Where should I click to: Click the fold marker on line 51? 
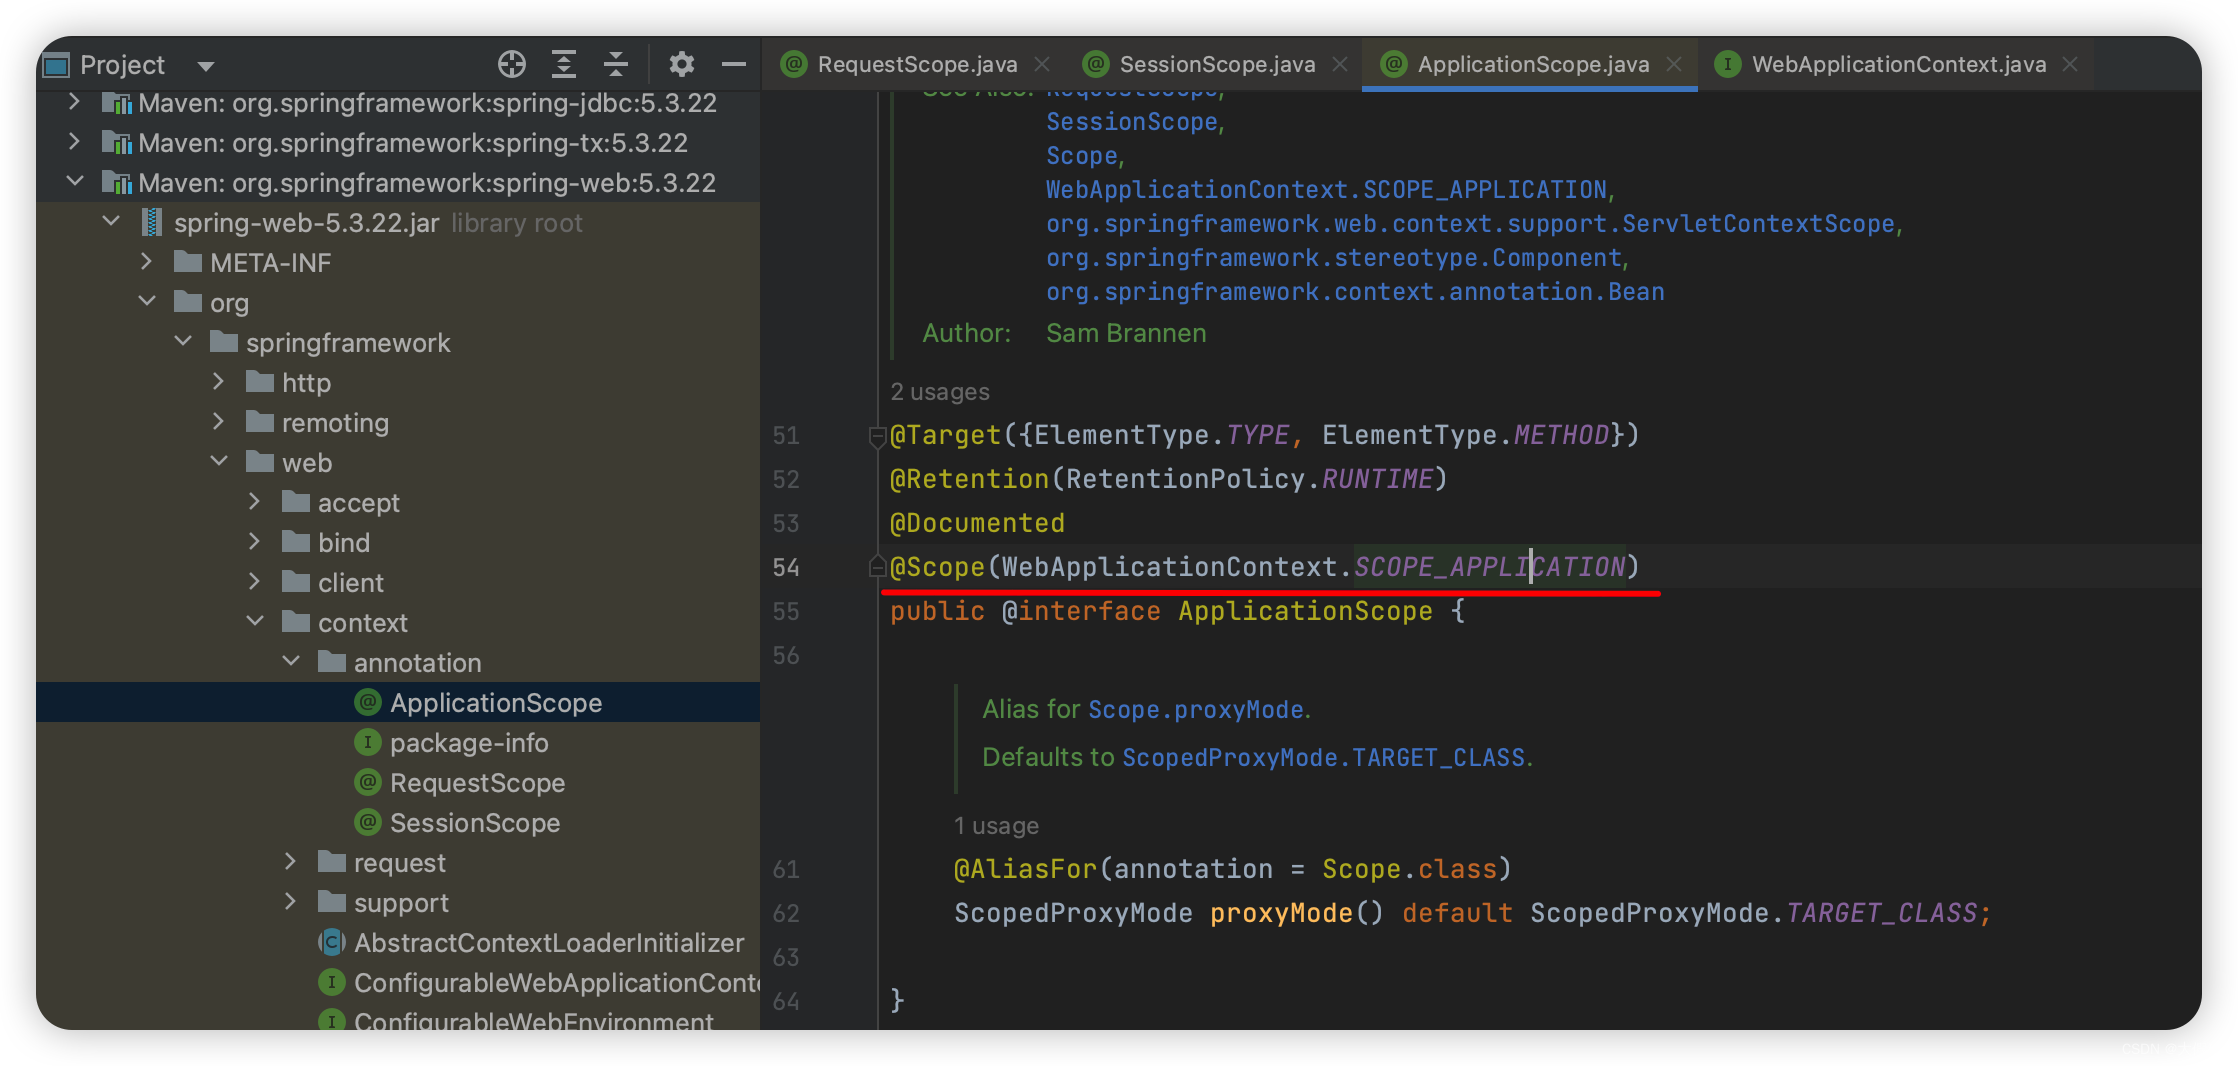pyautogui.click(x=877, y=436)
